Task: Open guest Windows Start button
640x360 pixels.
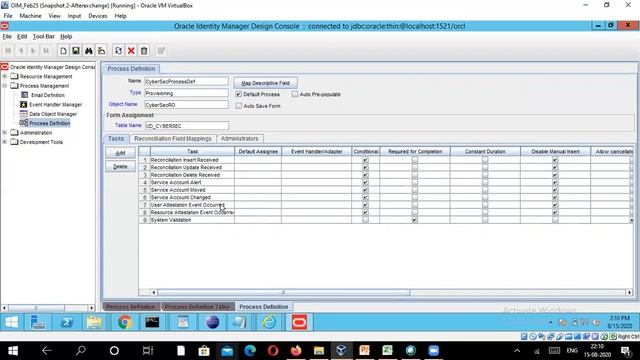Action: (x=11, y=322)
